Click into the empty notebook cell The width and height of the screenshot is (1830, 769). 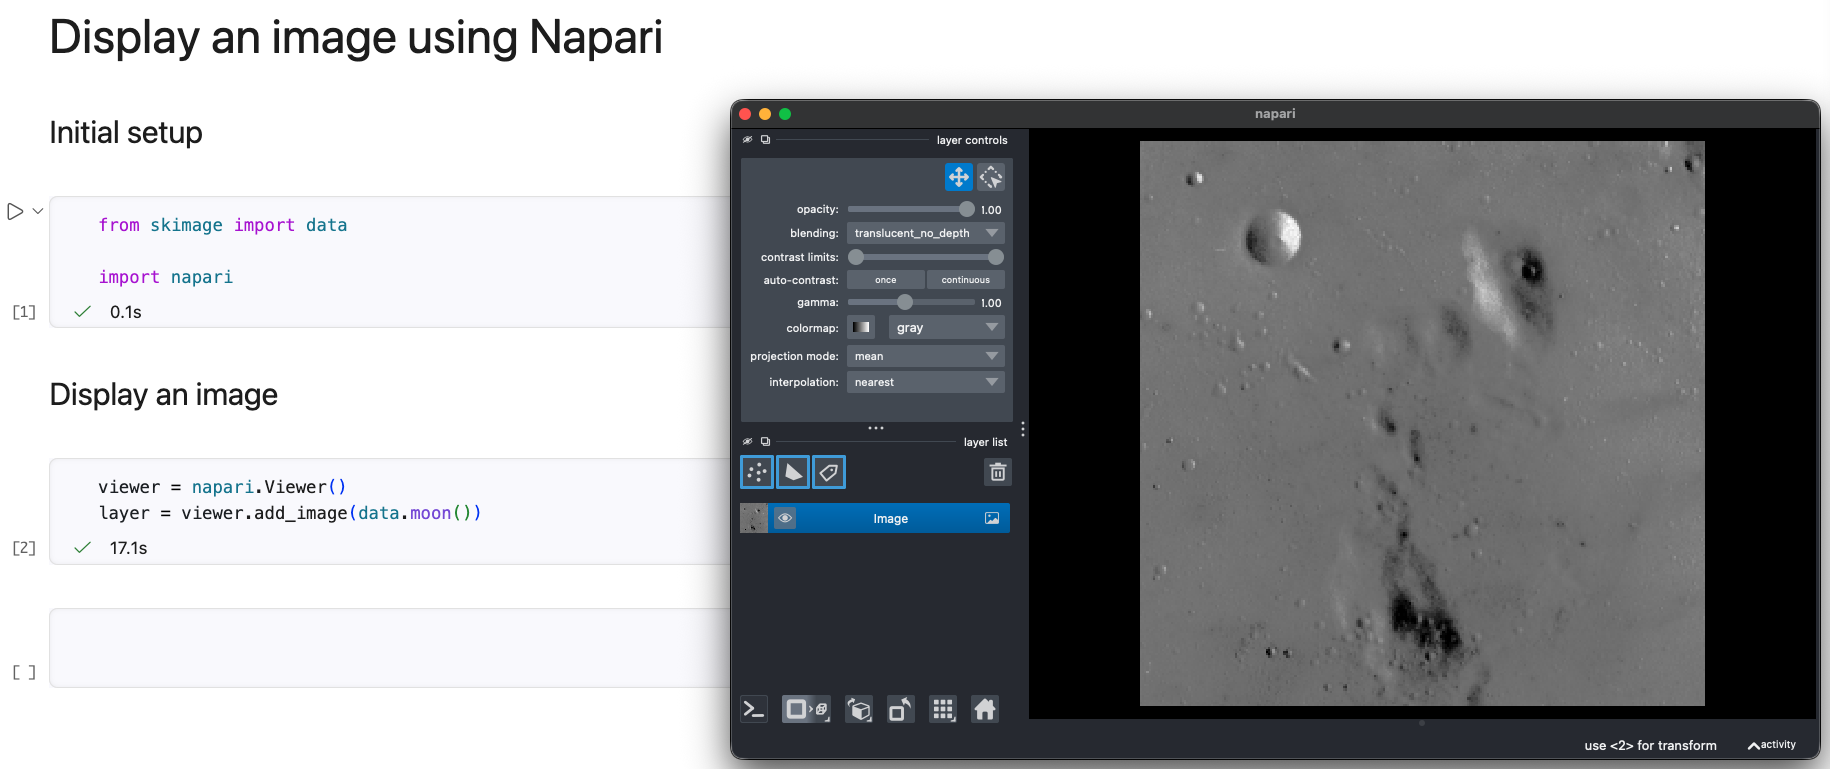pos(390,647)
